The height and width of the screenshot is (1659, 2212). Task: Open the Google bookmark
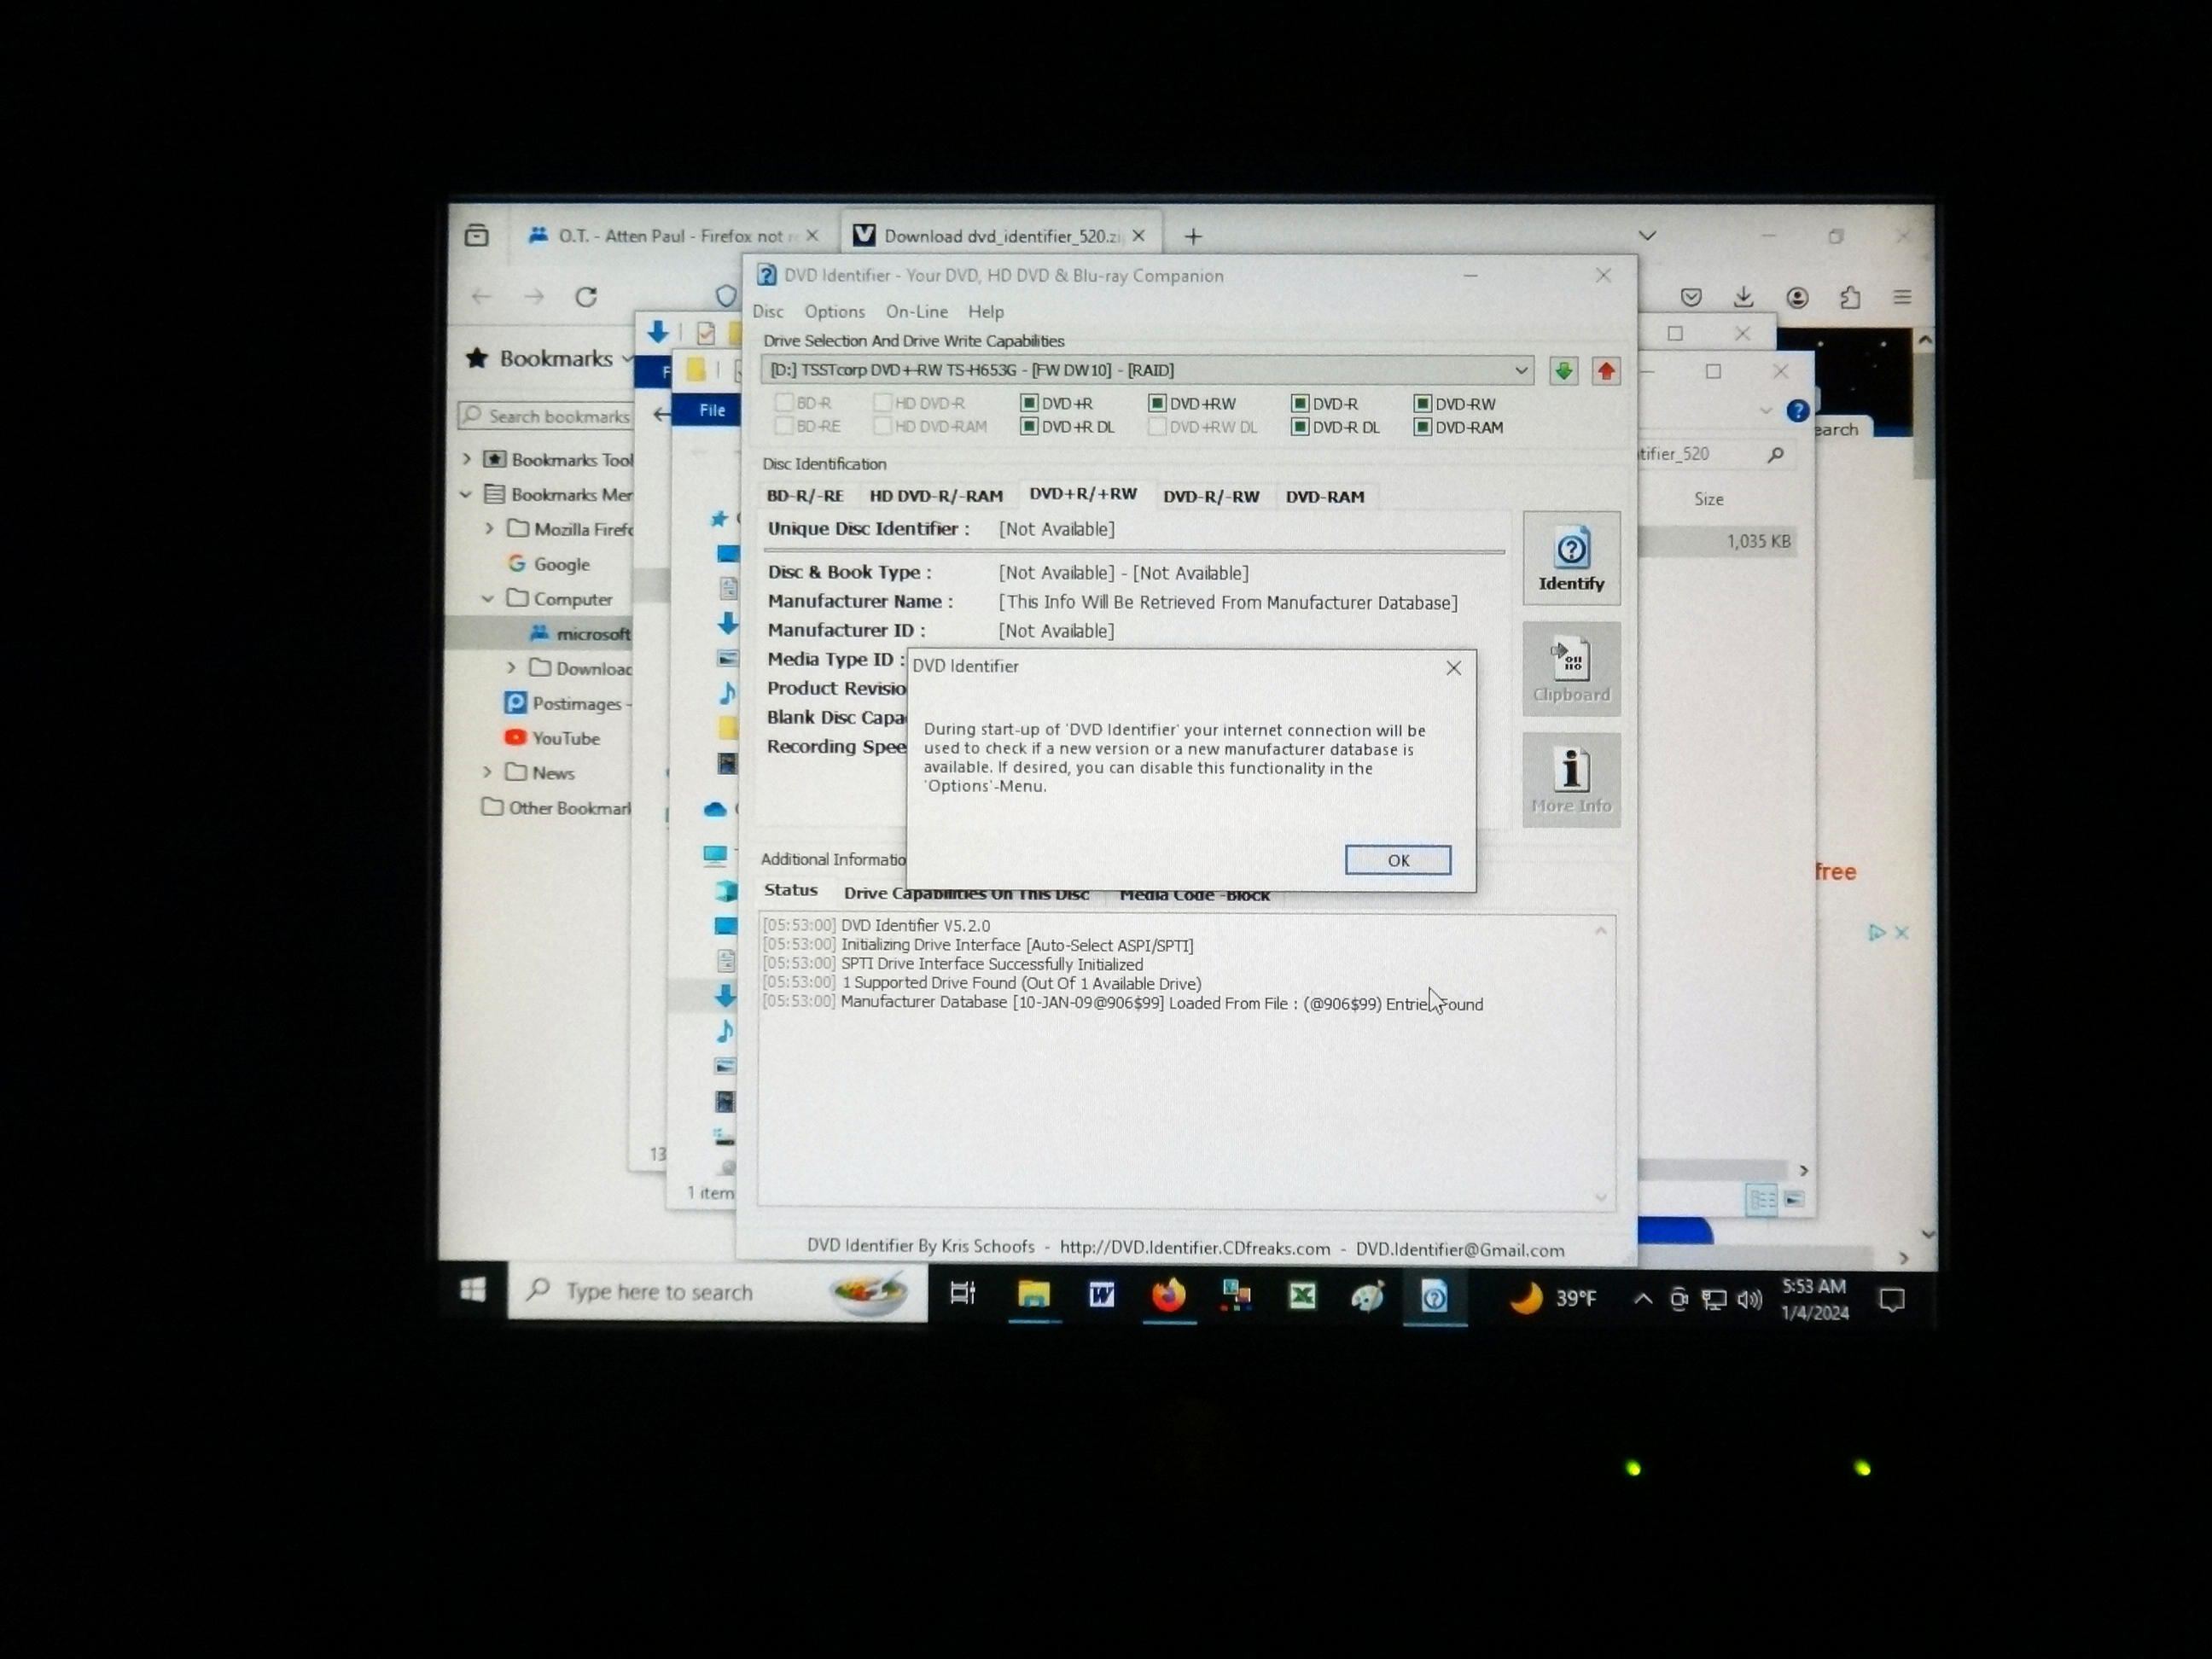[549, 564]
